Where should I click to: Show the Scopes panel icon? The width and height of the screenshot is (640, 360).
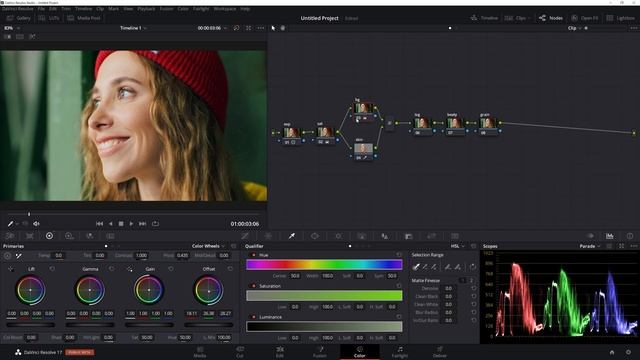pos(609,236)
